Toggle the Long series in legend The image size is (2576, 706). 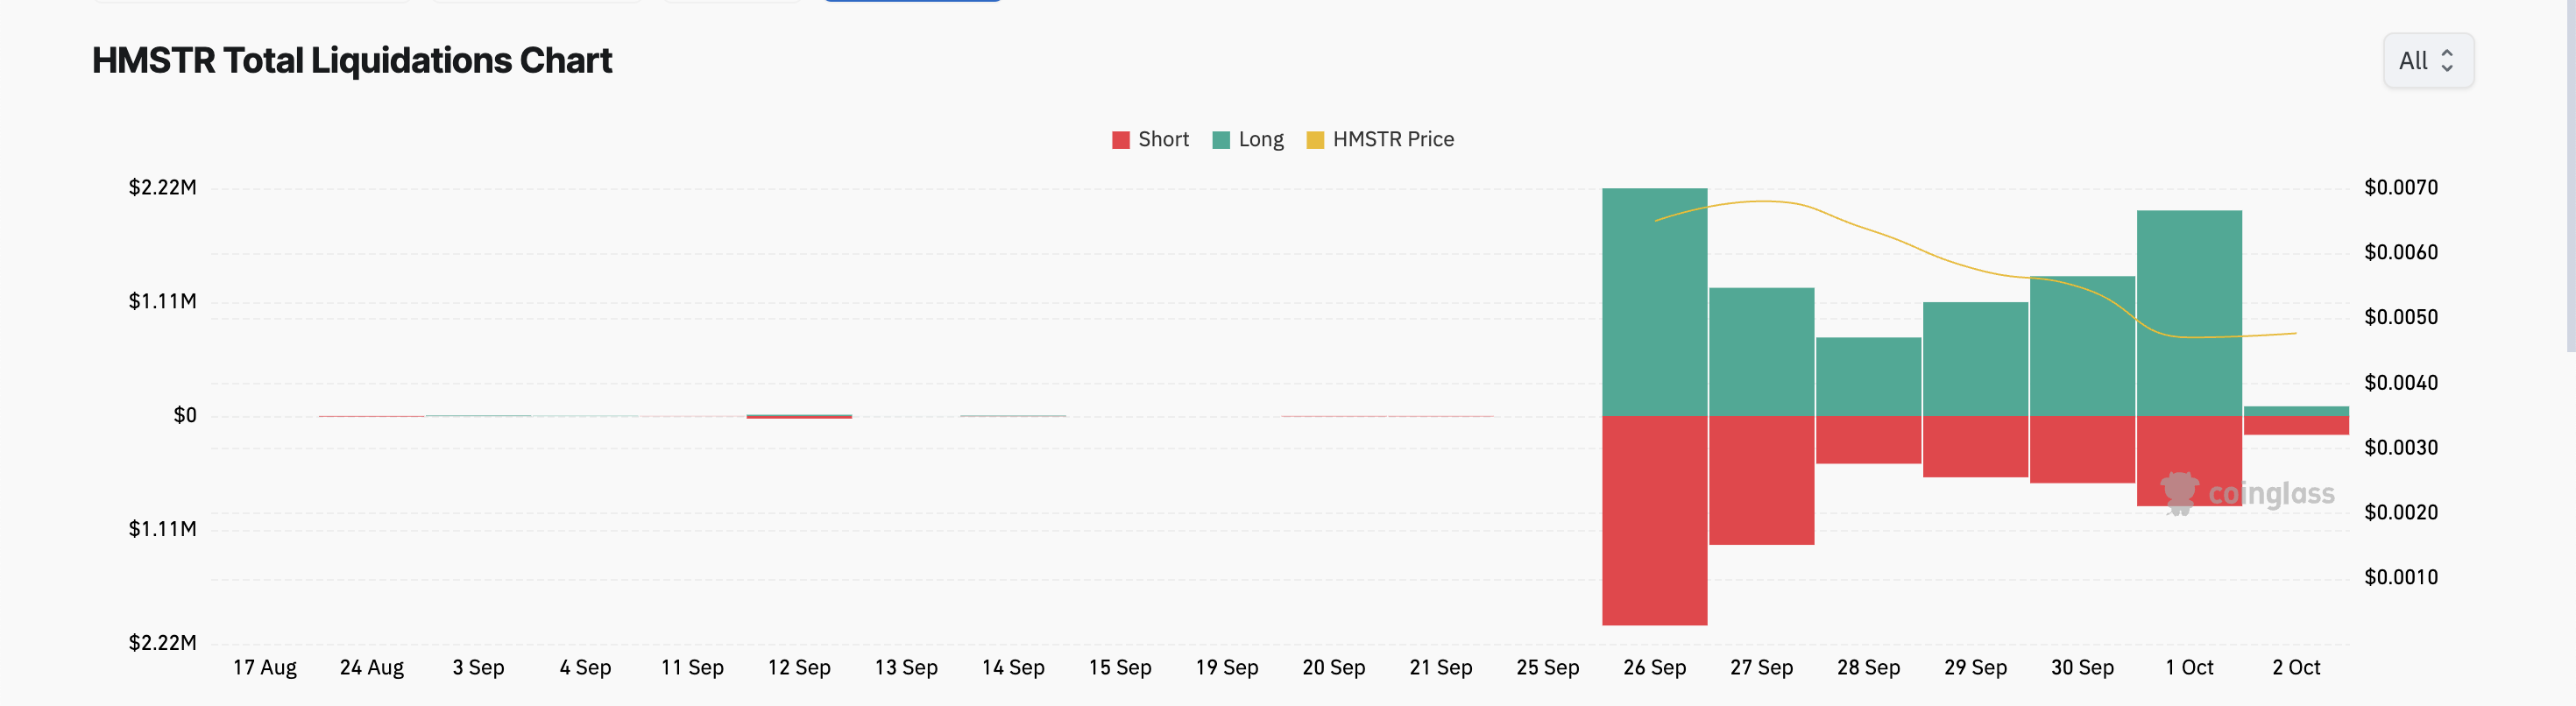pos(1248,140)
